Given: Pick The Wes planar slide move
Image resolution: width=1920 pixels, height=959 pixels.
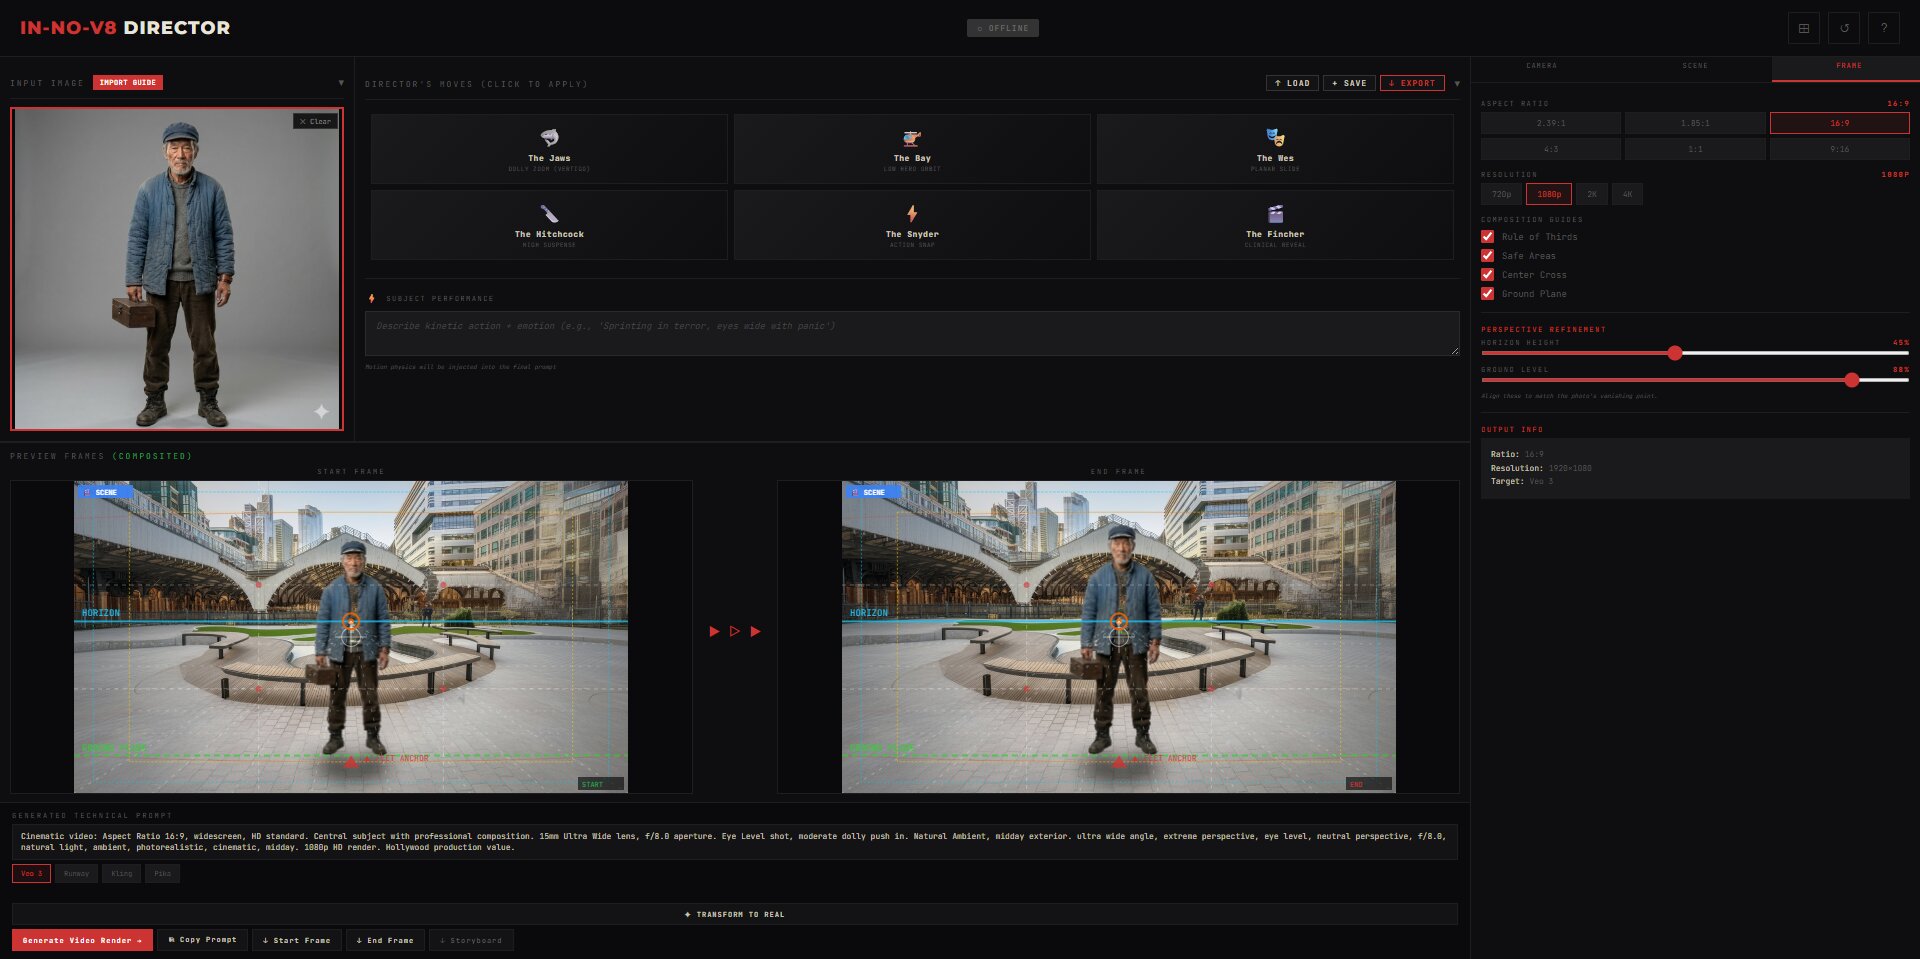Looking at the screenshot, I should (x=1276, y=149).
